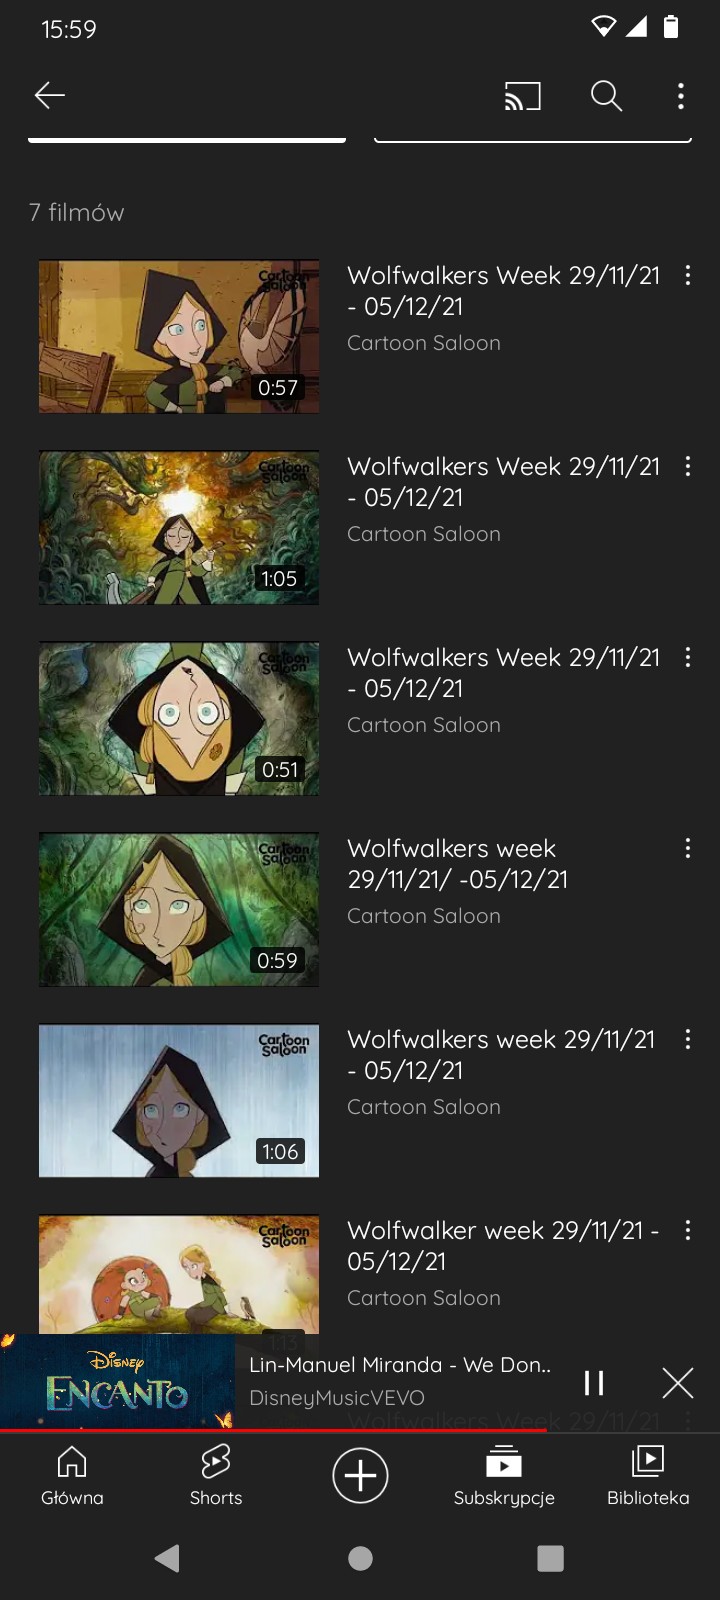This screenshot has height=1600, width=720.
Task: Open the Wolfwalker week 29/11/21 title
Action: (x=503, y=1245)
